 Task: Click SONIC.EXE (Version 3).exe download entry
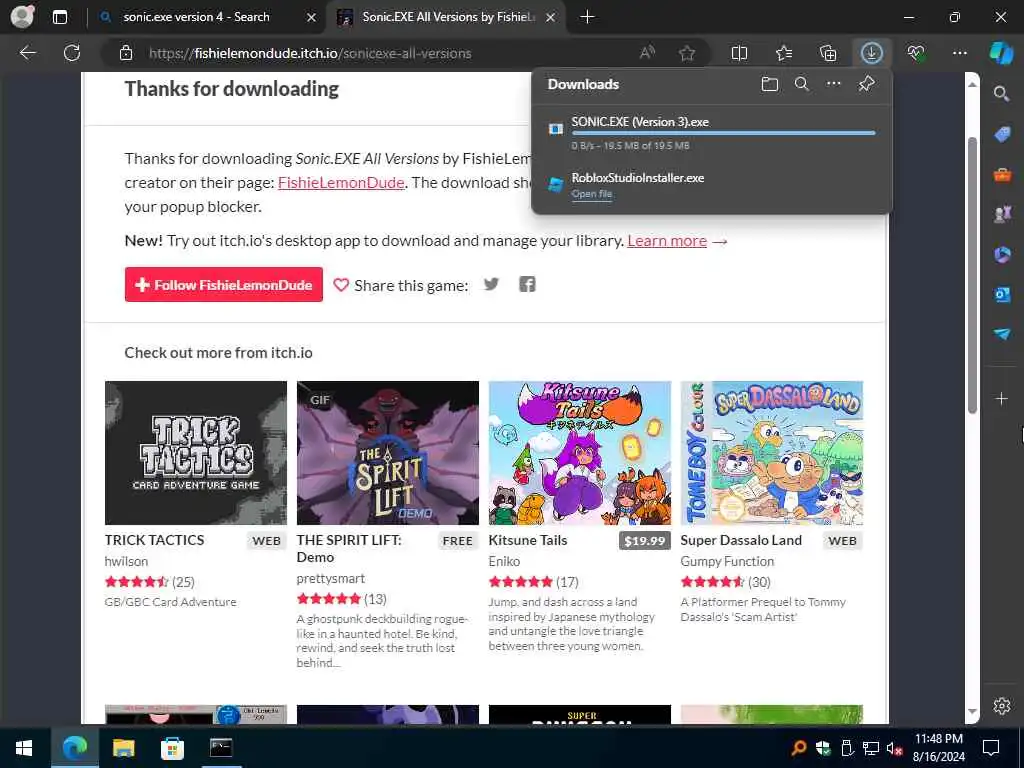712,133
